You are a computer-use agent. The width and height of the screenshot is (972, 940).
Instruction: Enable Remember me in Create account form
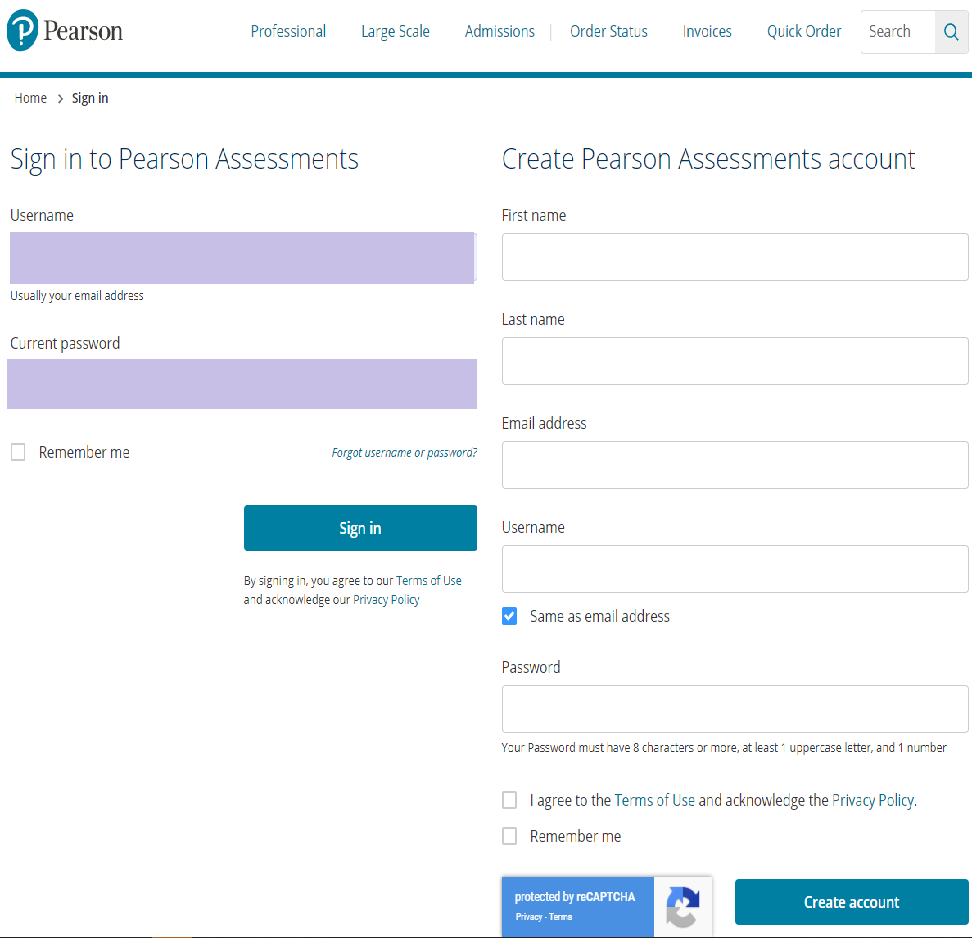tap(510, 836)
